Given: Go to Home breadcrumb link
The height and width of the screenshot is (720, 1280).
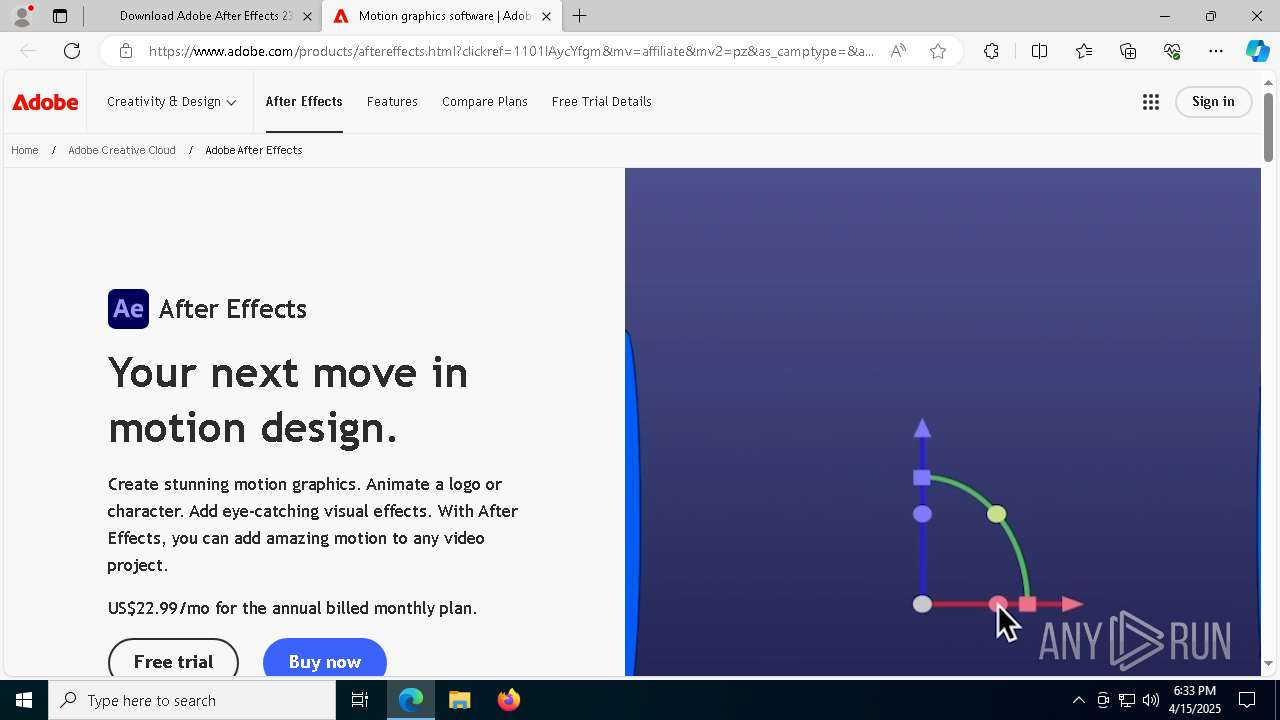Looking at the screenshot, I should click(25, 150).
